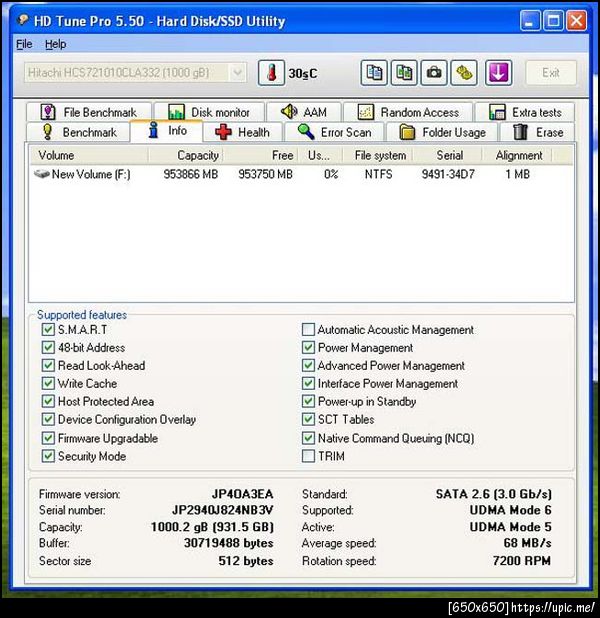The height and width of the screenshot is (618, 600).
Task: Minimize the HD Tune Pro window
Action: pyautogui.click(x=529, y=20)
